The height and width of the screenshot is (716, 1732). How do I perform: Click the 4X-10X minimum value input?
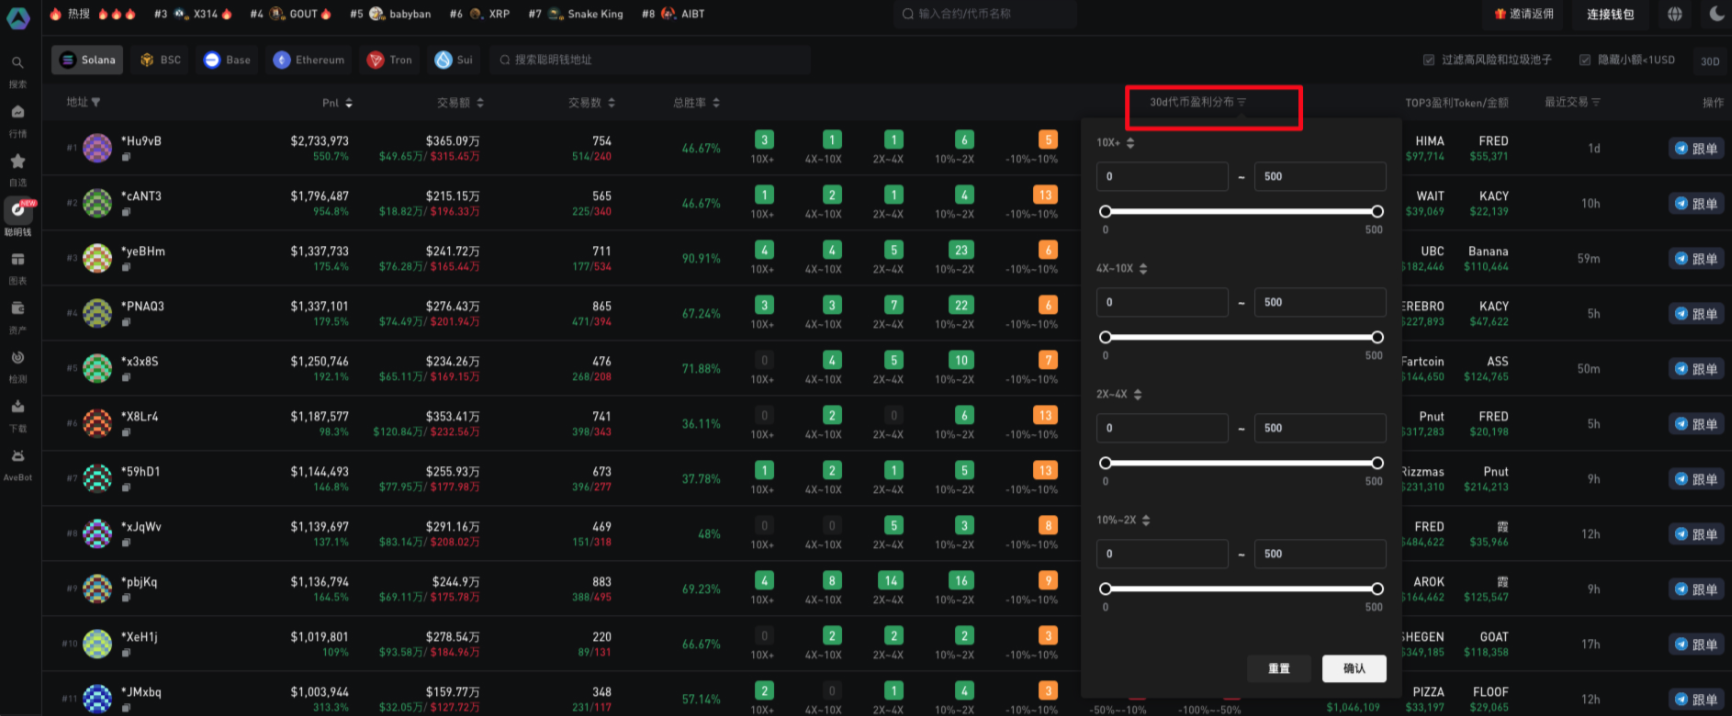click(1162, 302)
